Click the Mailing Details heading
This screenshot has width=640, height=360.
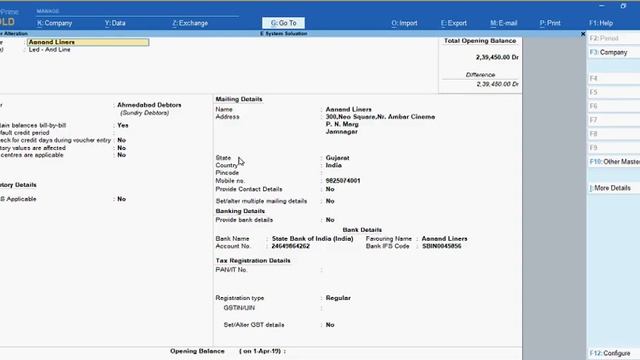click(239, 99)
